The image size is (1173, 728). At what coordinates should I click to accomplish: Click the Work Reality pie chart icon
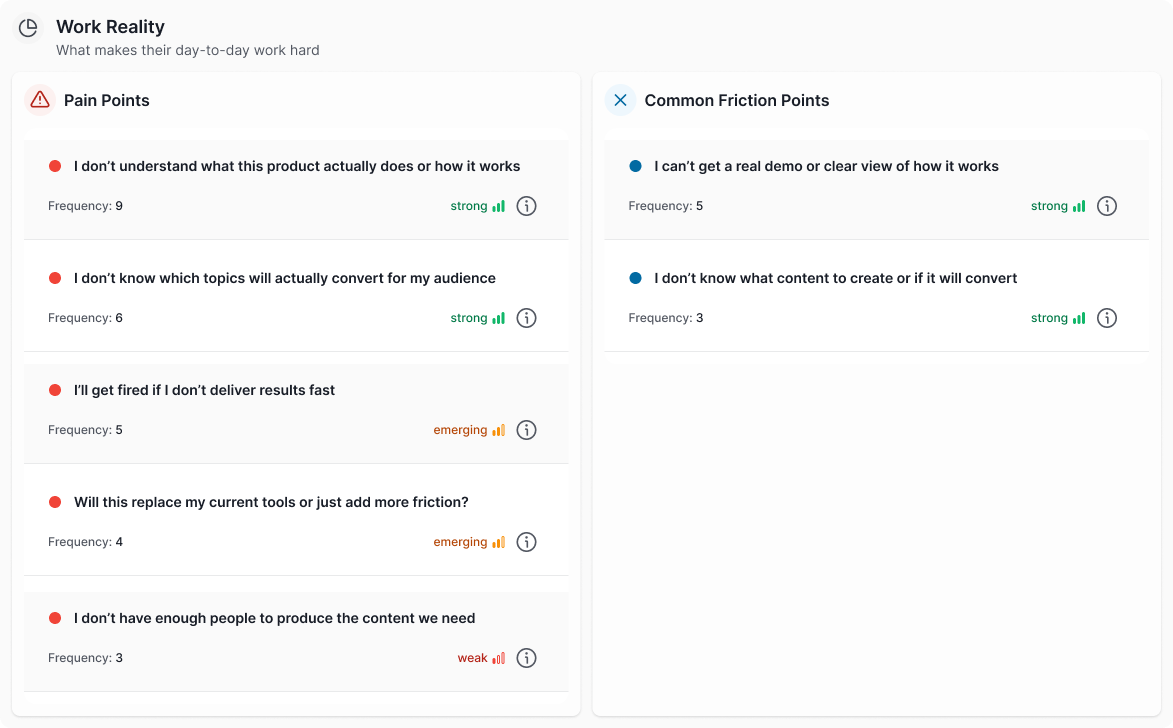[28, 28]
